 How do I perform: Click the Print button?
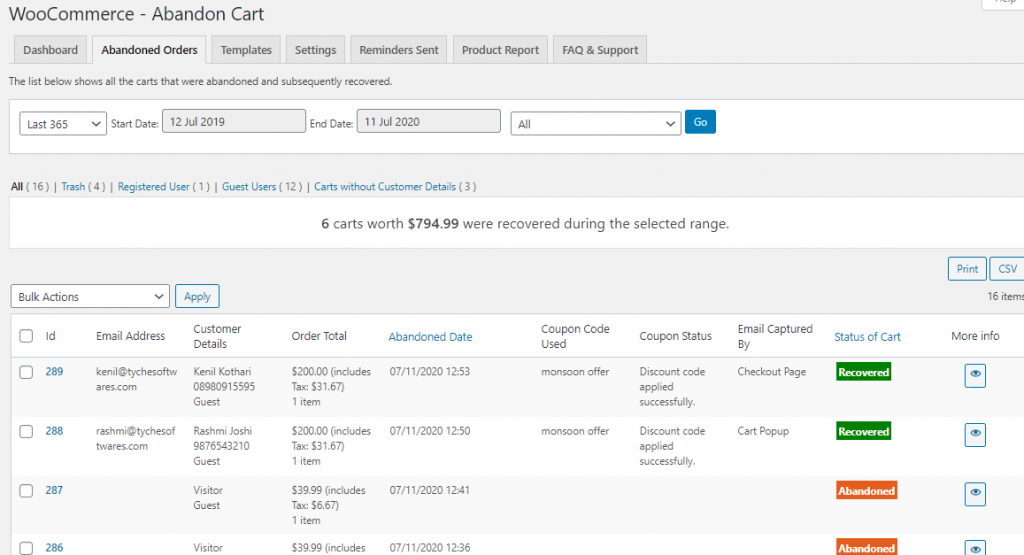(x=967, y=269)
